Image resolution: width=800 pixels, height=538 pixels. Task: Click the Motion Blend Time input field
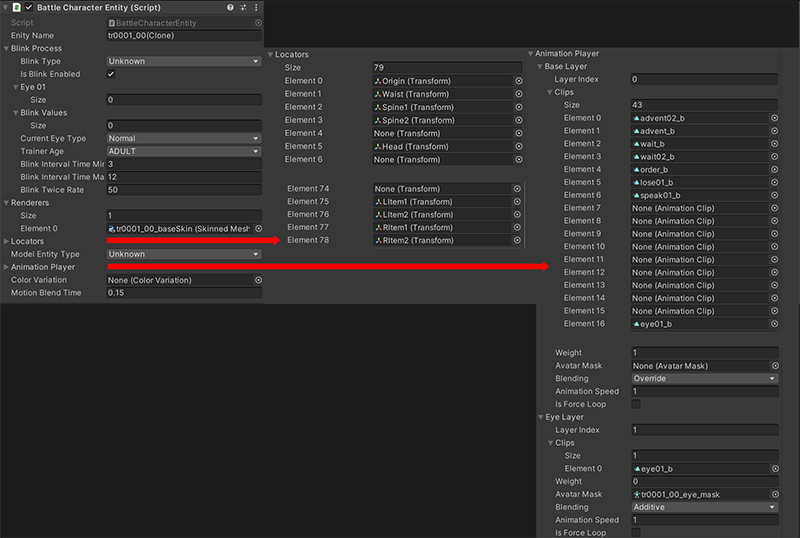pyautogui.click(x=184, y=293)
